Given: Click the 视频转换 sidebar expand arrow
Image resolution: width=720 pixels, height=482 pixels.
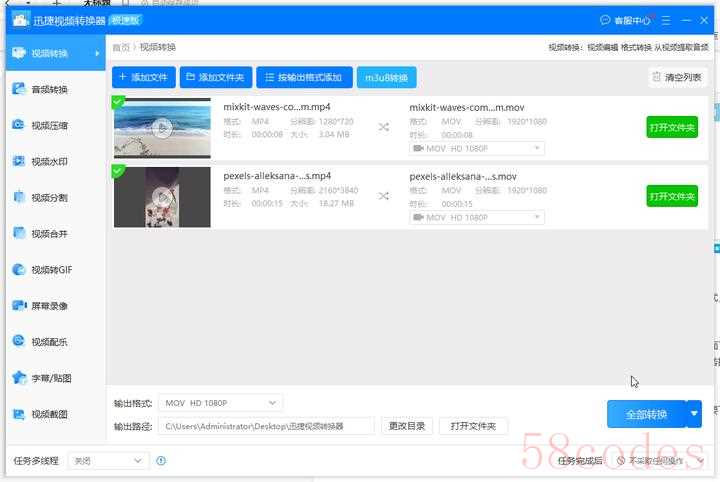Looking at the screenshot, I should coord(97,53).
